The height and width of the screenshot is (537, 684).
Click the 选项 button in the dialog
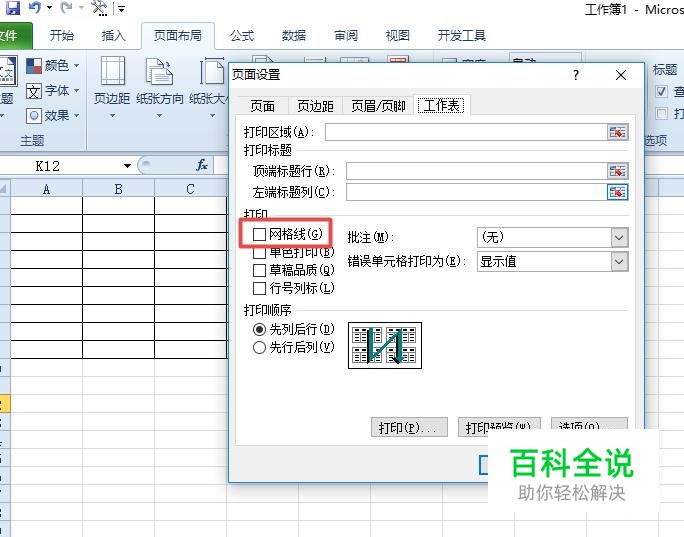589,424
